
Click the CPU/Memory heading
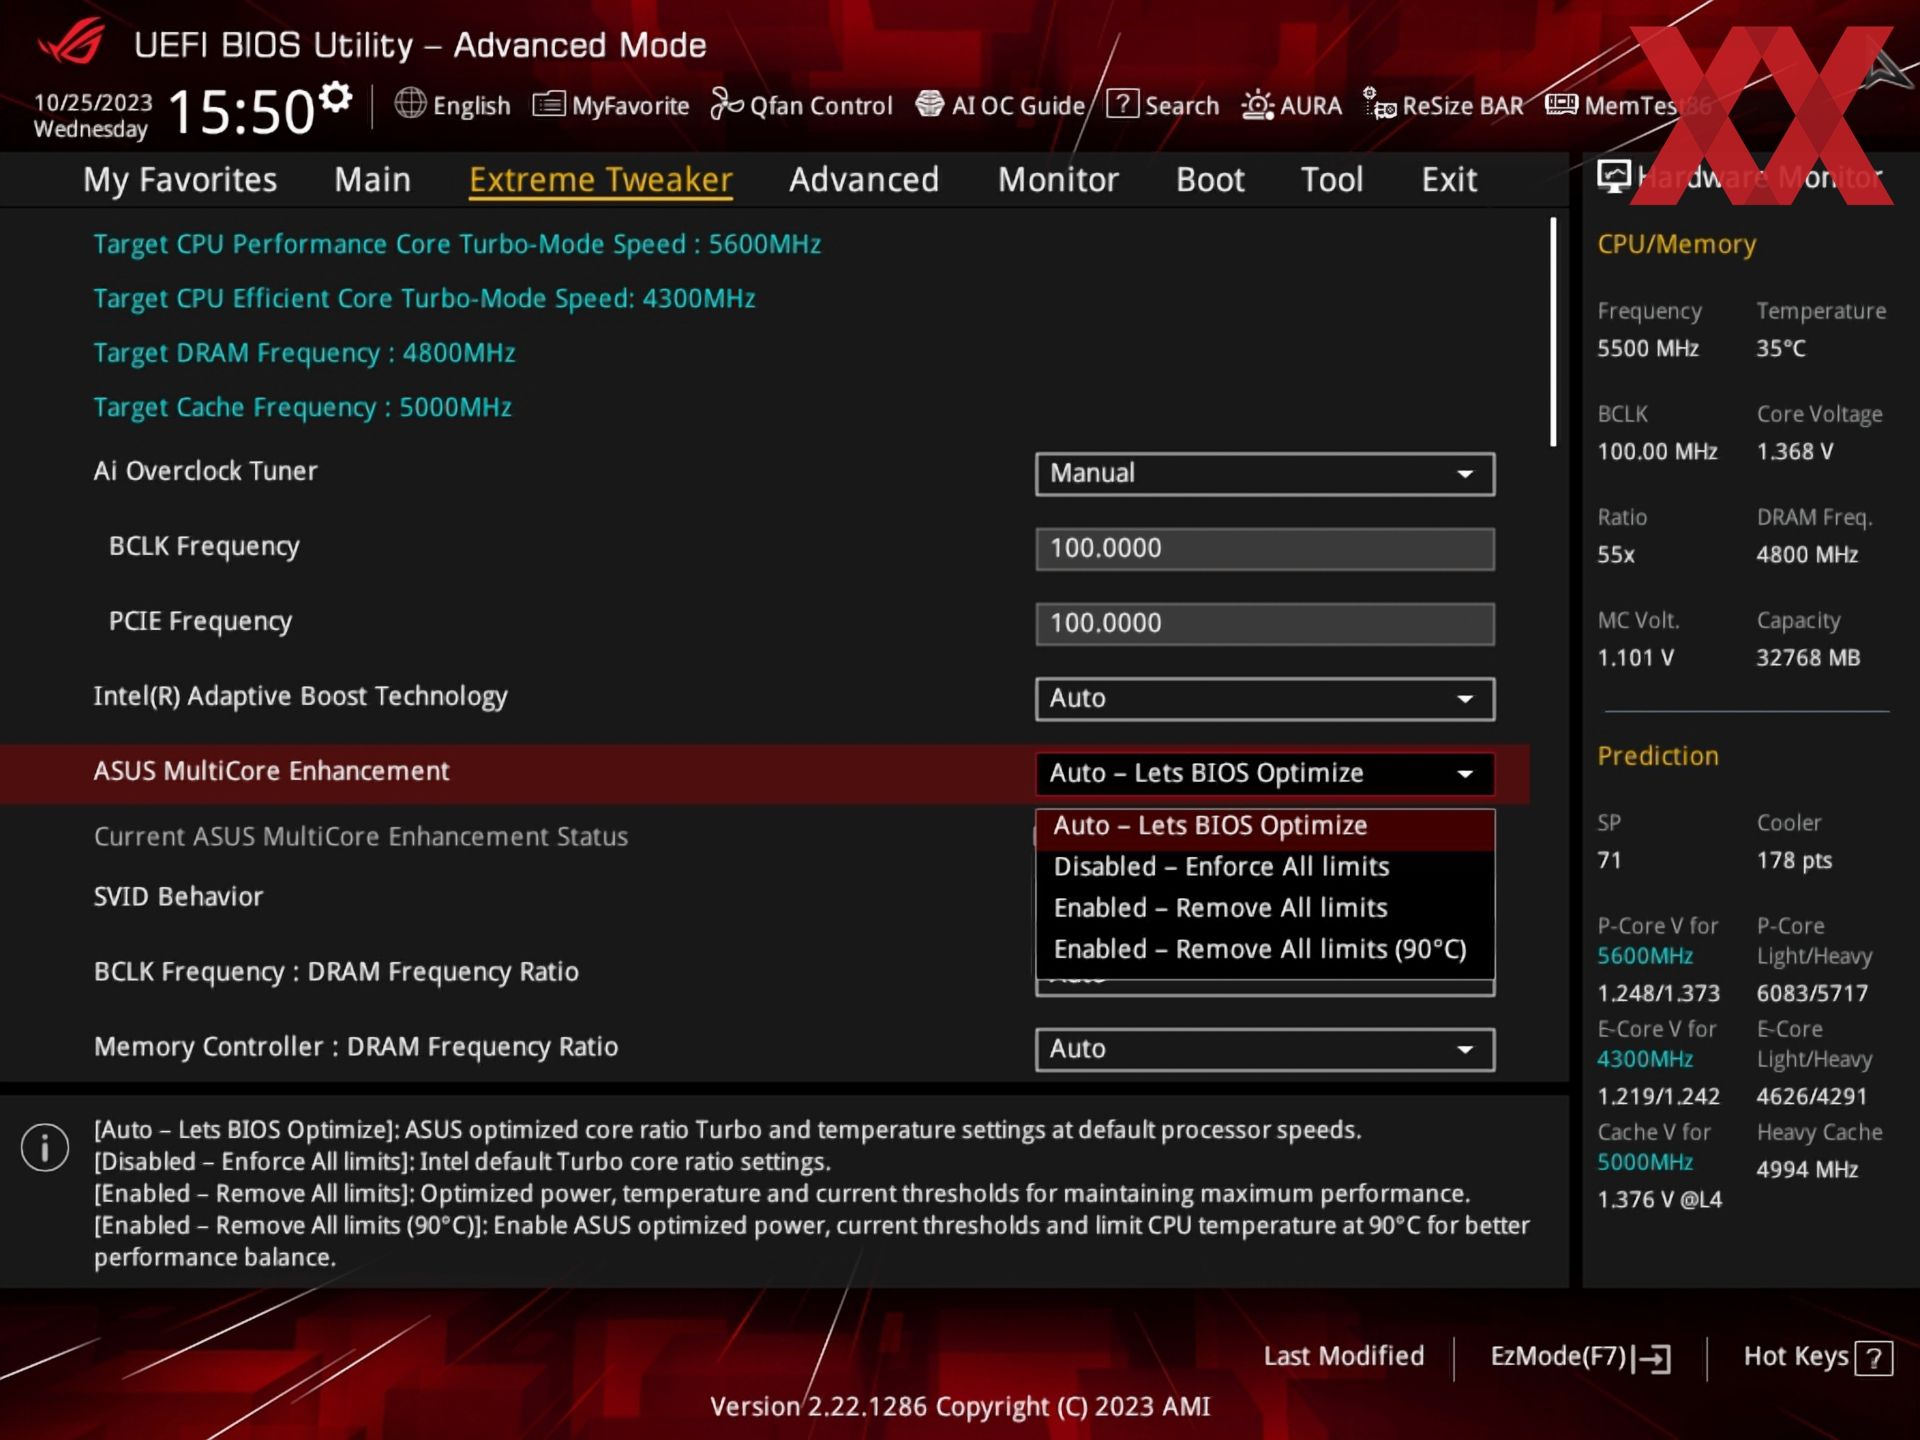click(1676, 244)
